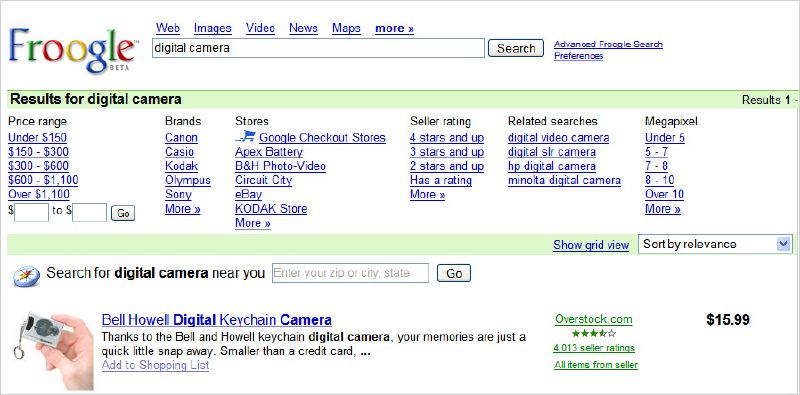The width and height of the screenshot is (800, 395).
Task: Click the maximum price input field
Action: [89, 212]
